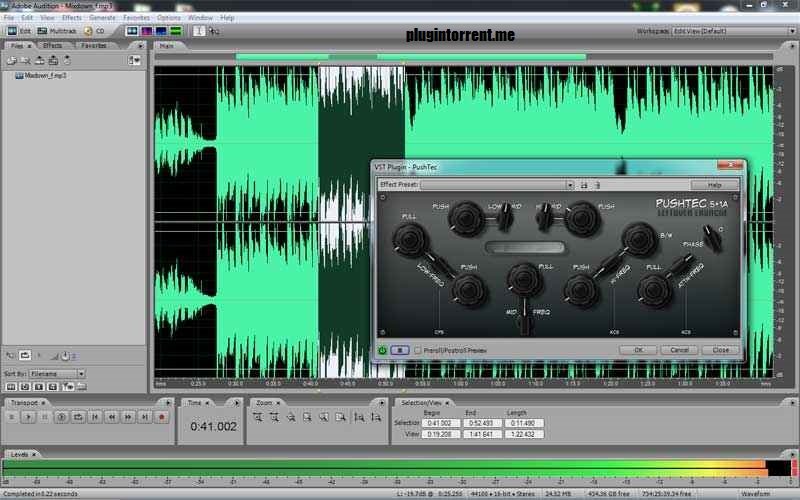Click OK in the PushTec plugin dialog
Viewport: 800px width, 500px height.
pyautogui.click(x=638, y=350)
